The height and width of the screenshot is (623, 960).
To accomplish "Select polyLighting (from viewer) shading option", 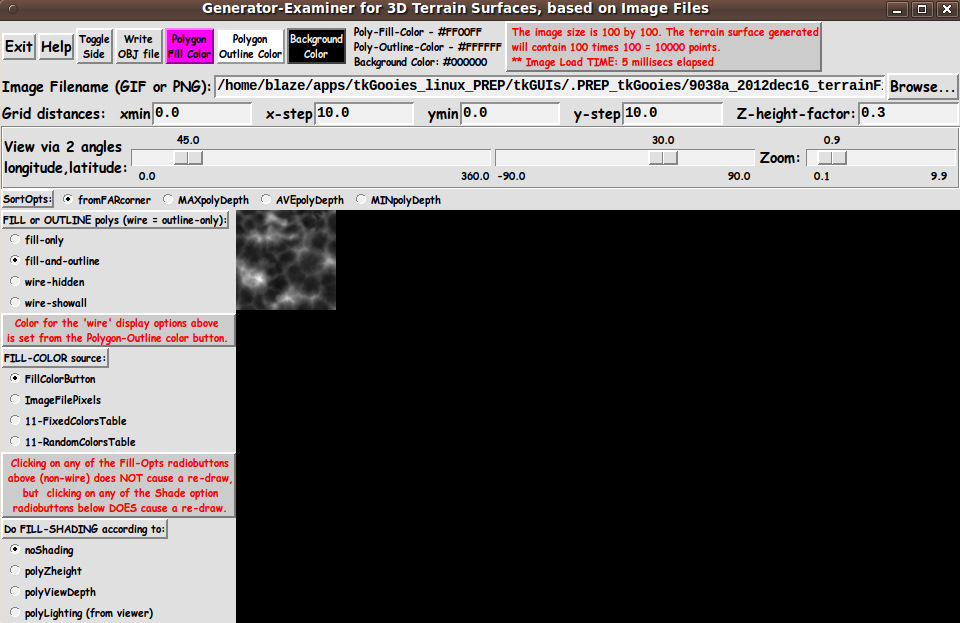I will point(81,613).
